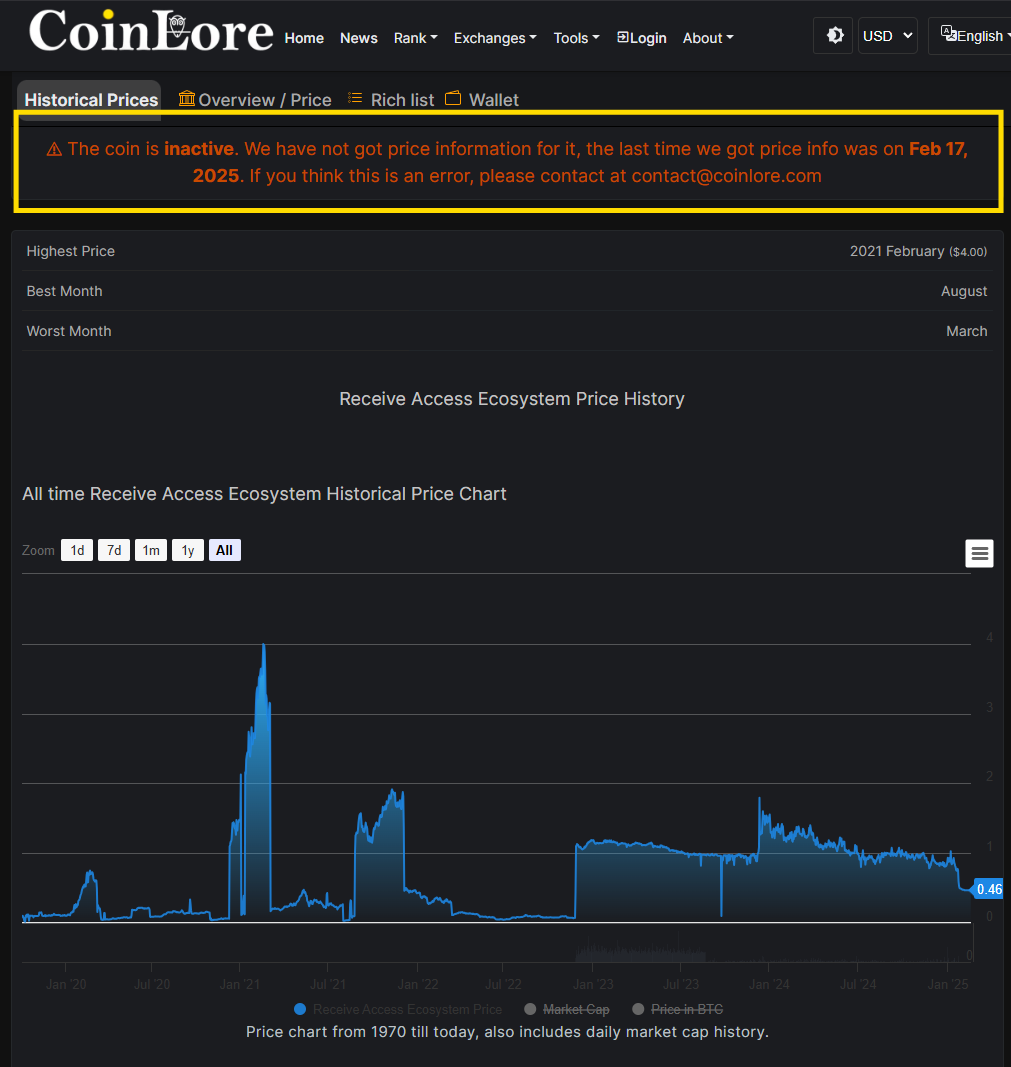The width and height of the screenshot is (1011, 1067).
Task: Click the Highest Price row label
Action: (71, 251)
